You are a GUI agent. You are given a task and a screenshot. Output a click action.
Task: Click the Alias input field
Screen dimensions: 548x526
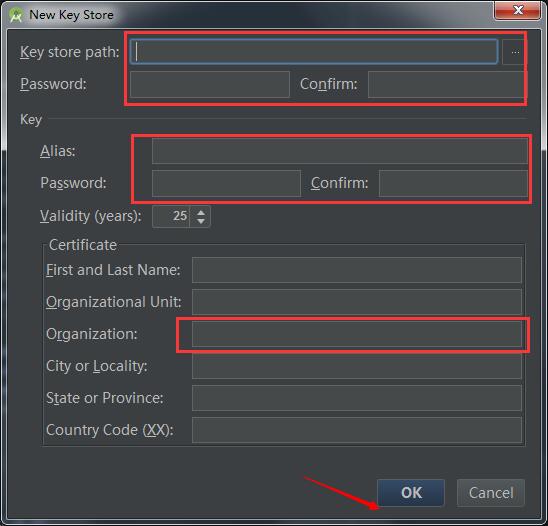click(x=340, y=151)
